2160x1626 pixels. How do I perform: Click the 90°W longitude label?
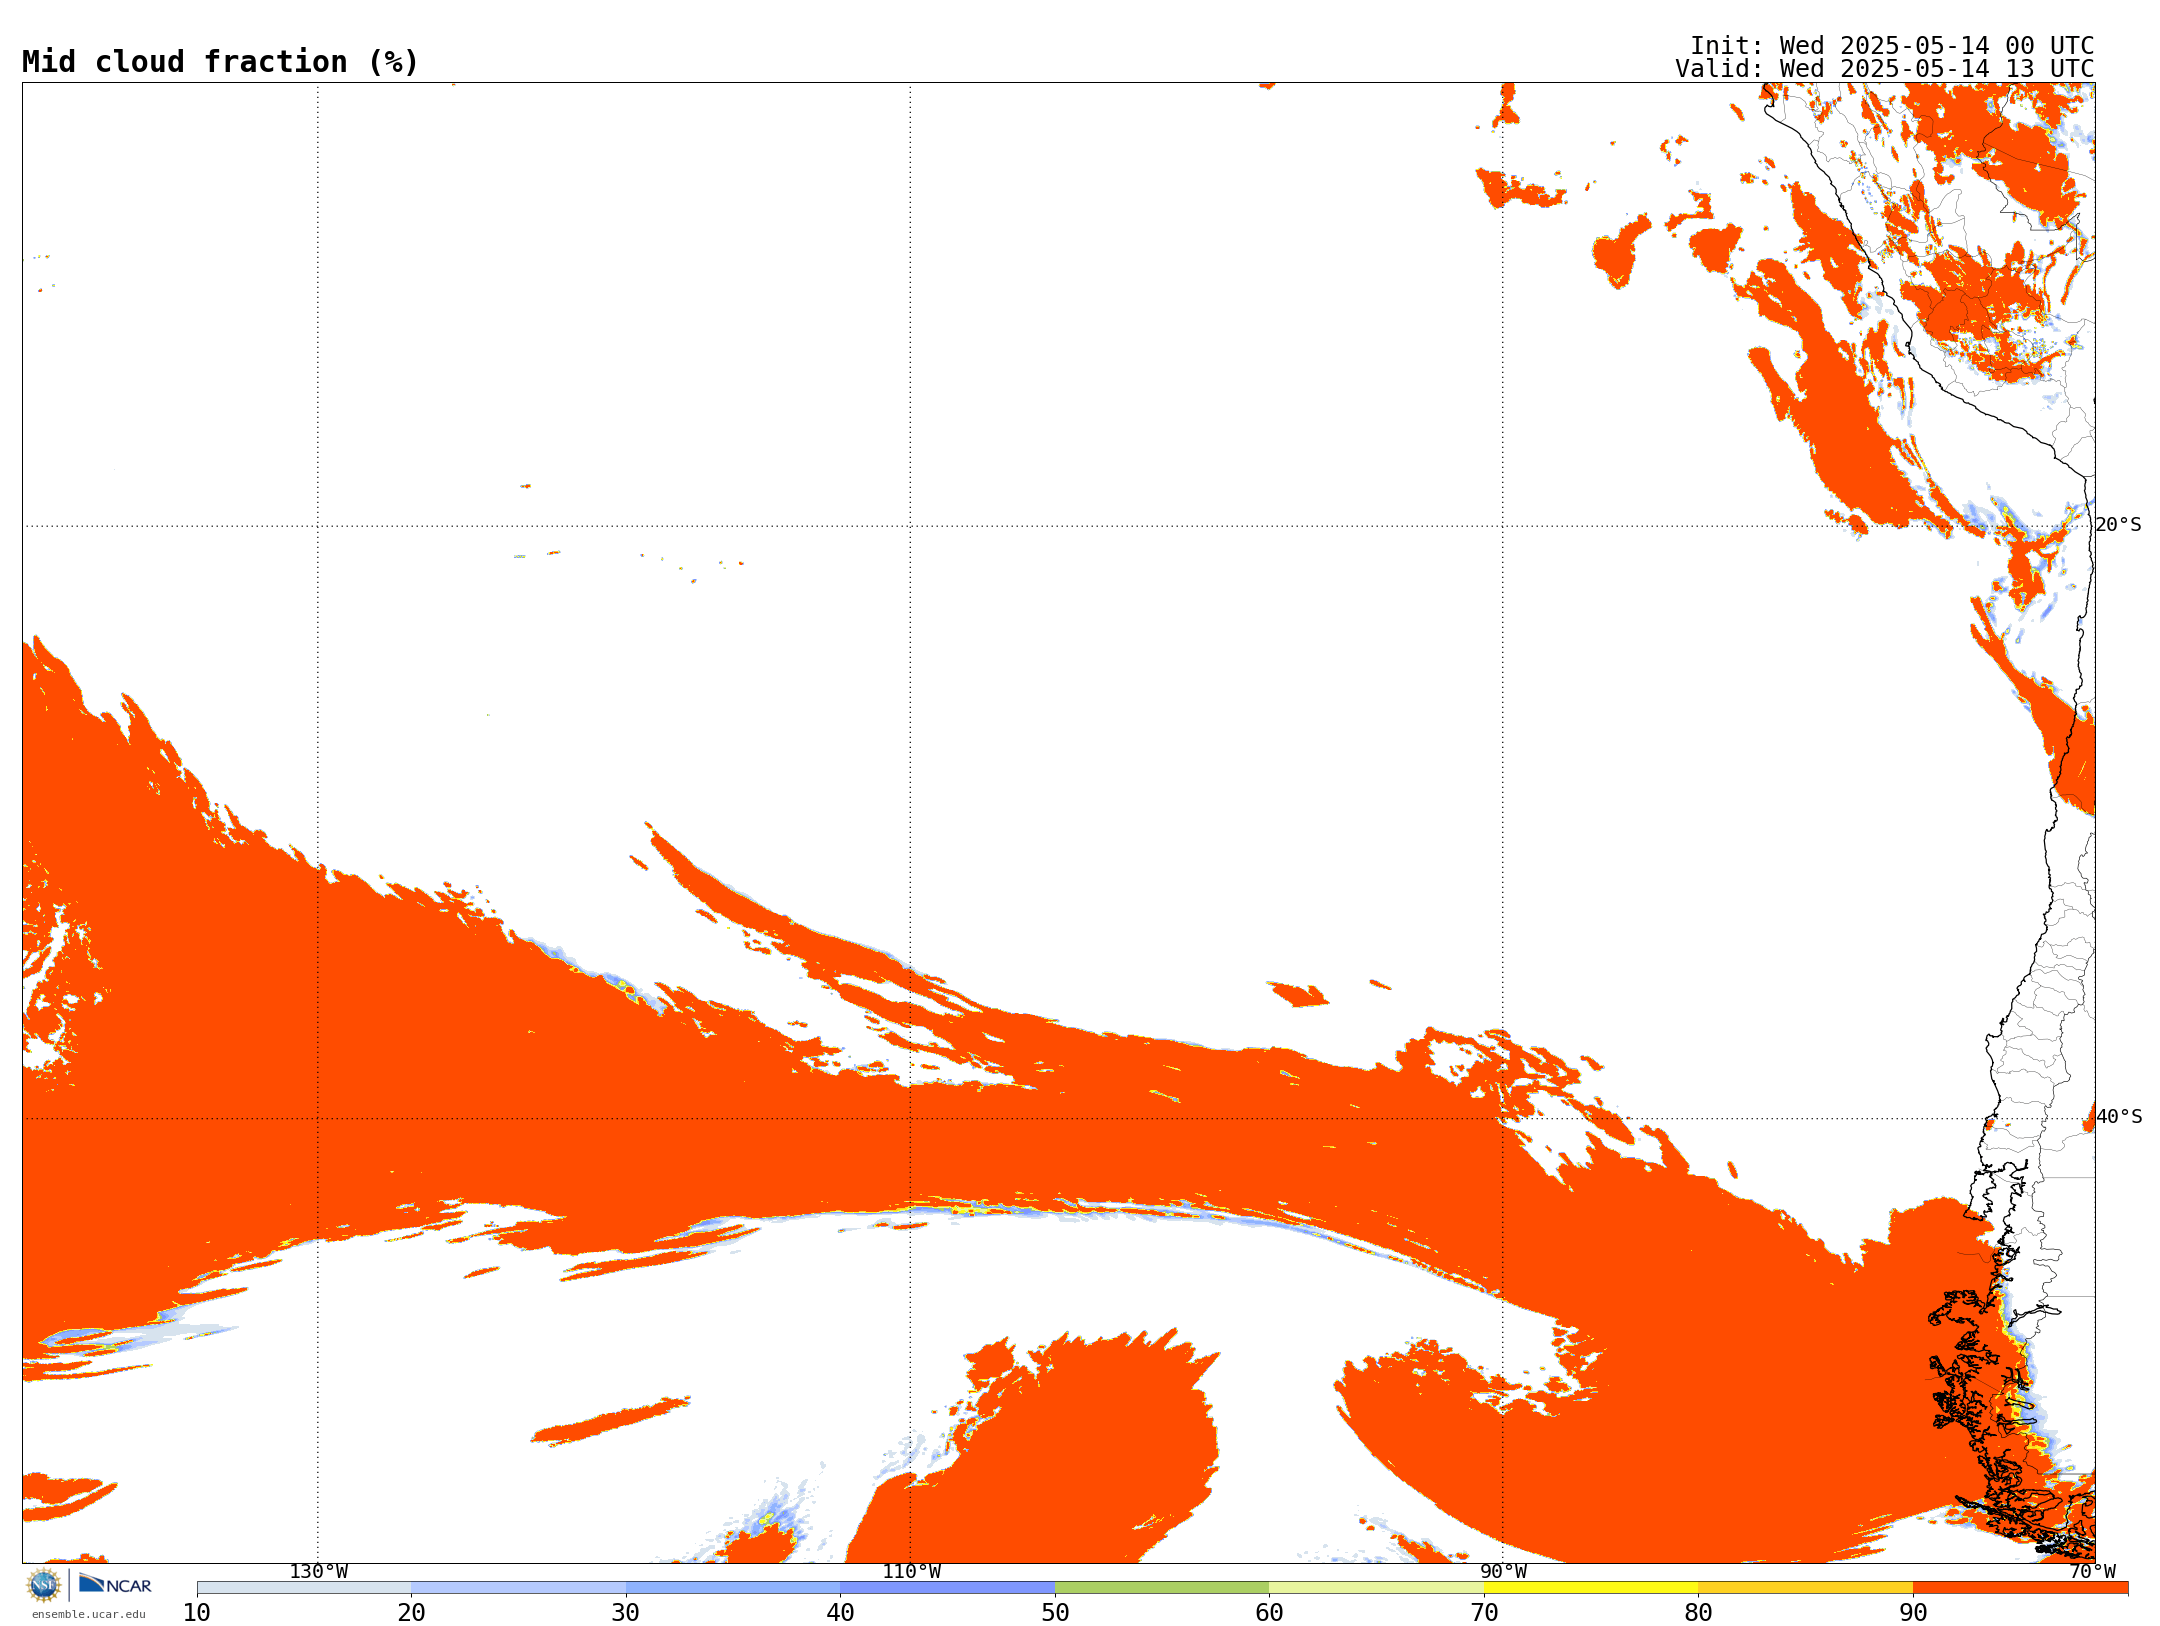[1504, 1571]
